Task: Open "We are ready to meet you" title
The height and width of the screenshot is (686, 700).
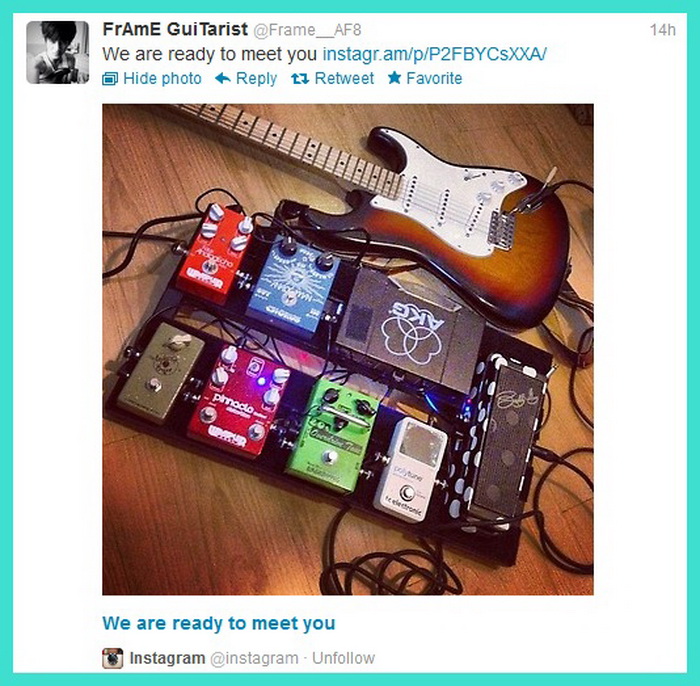Action: (x=219, y=623)
